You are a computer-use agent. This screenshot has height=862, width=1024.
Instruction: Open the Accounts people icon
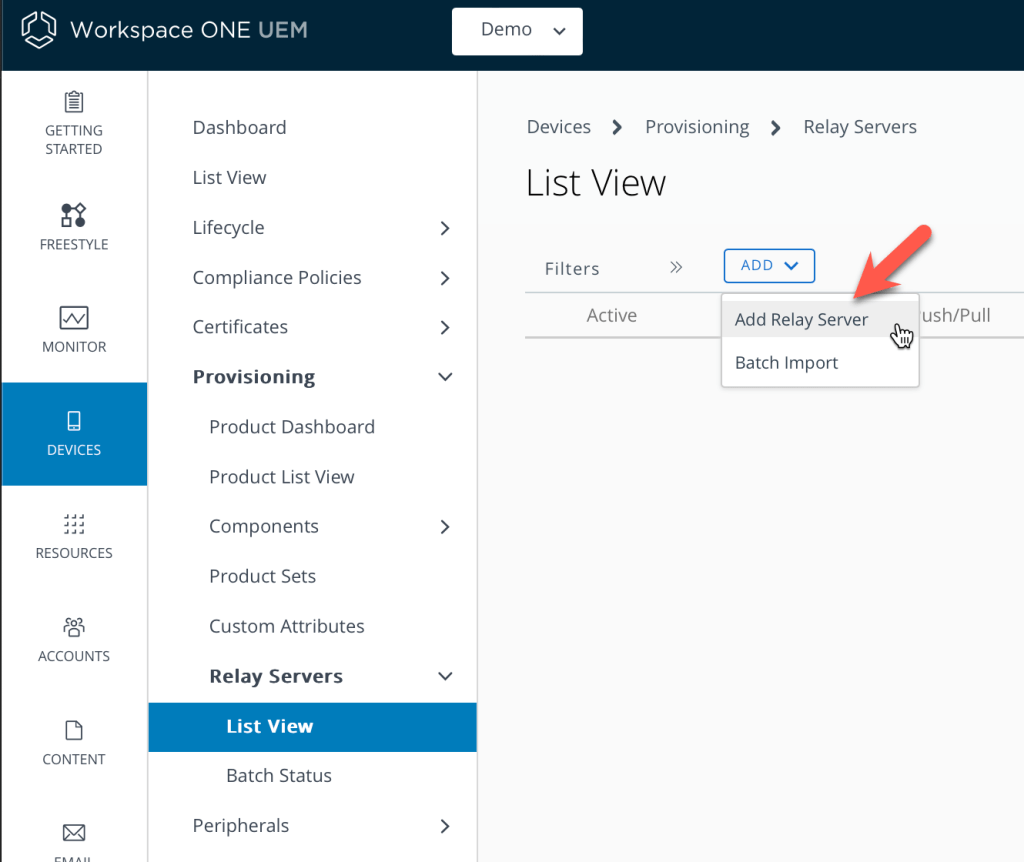[74, 627]
